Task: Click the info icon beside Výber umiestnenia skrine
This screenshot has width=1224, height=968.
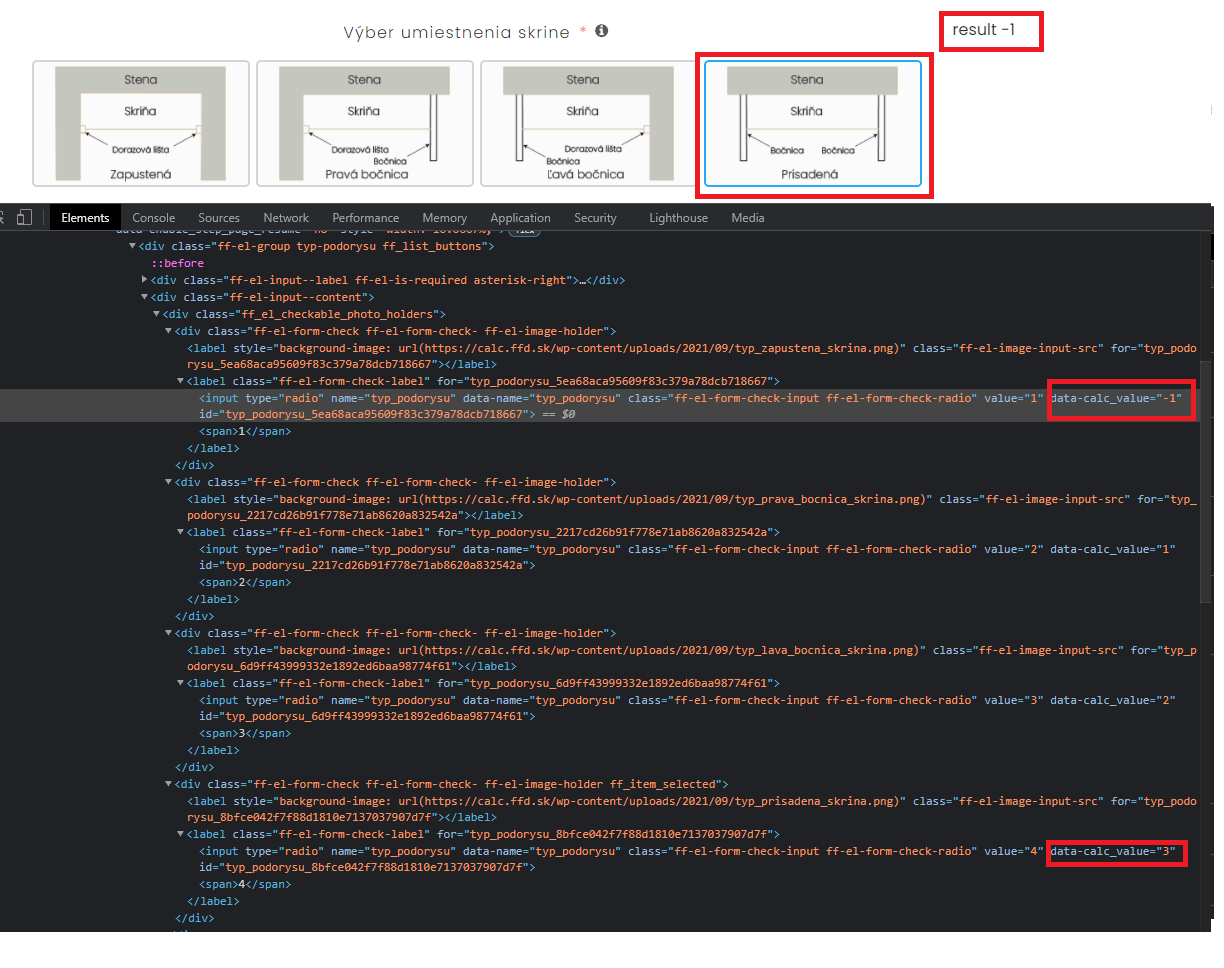Action: [602, 31]
